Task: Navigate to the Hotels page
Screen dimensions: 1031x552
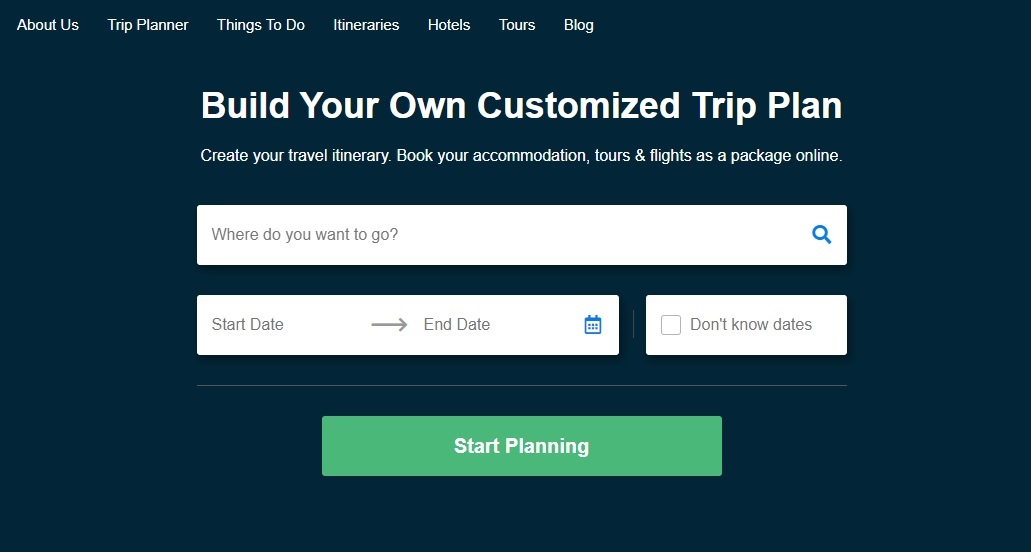Action: [449, 25]
